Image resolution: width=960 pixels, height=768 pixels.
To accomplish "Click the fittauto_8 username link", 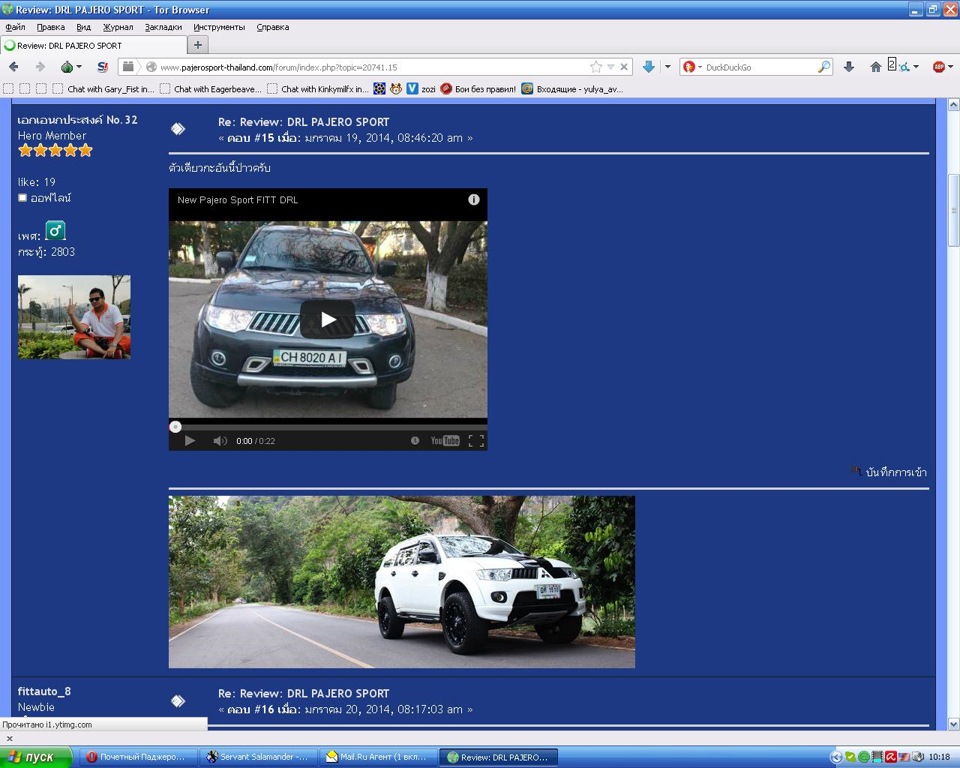I will click(44, 691).
